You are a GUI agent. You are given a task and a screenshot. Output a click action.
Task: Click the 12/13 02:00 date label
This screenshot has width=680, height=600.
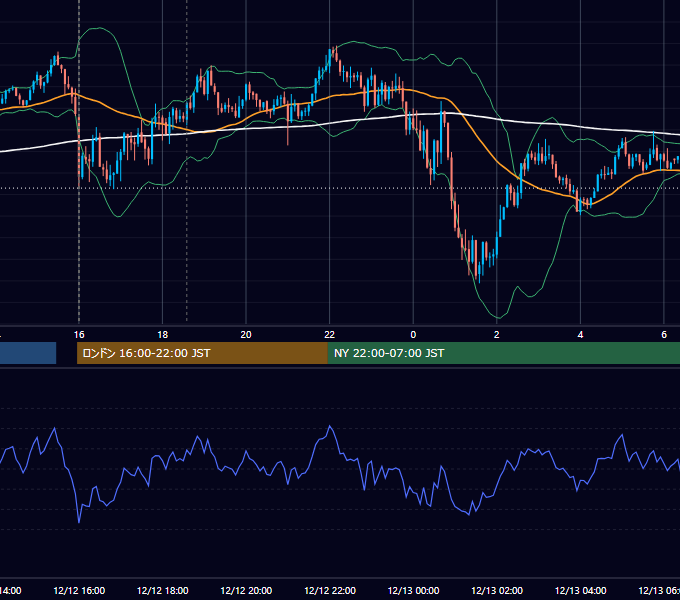[497, 590]
